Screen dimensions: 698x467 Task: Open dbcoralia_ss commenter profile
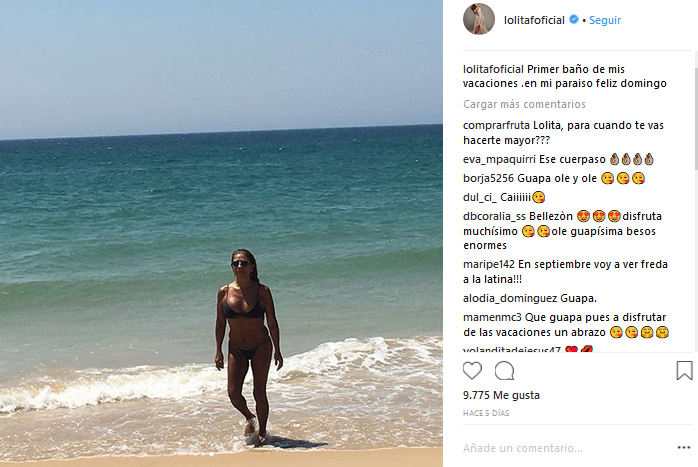494,216
